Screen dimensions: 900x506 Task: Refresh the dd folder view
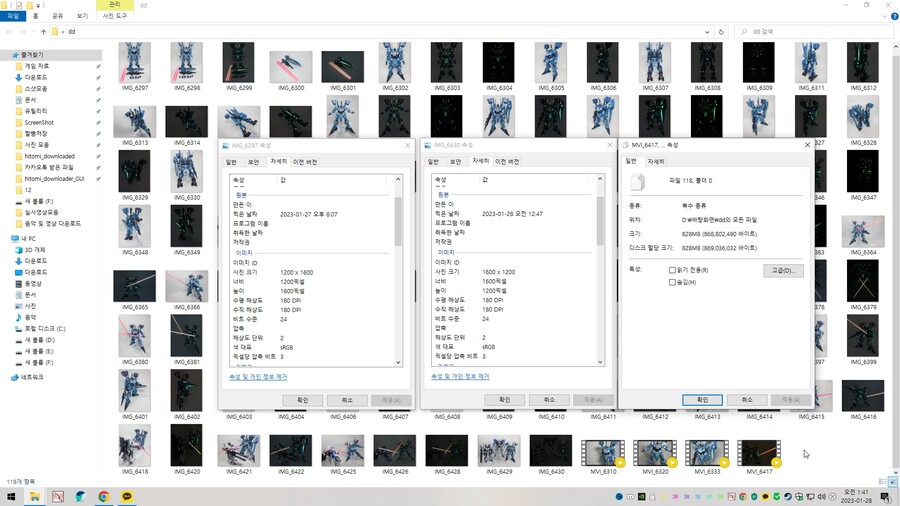[721, 32]
